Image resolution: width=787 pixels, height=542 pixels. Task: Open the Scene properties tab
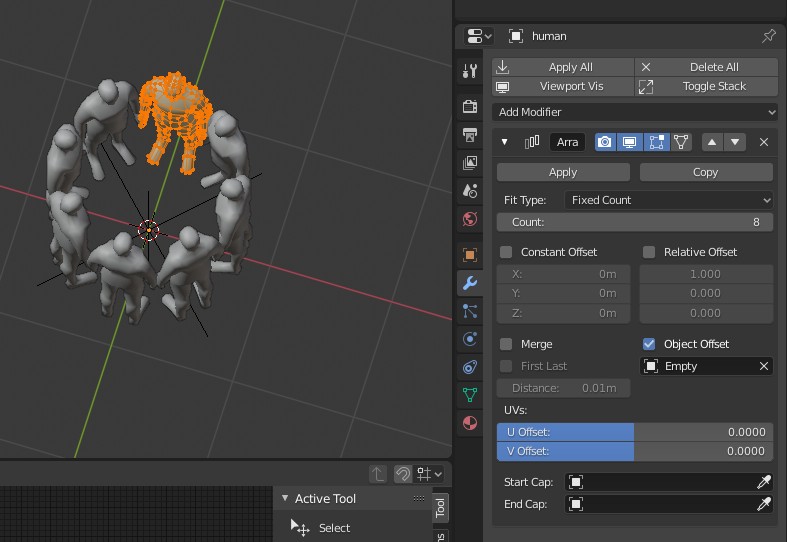click(470, 191)
